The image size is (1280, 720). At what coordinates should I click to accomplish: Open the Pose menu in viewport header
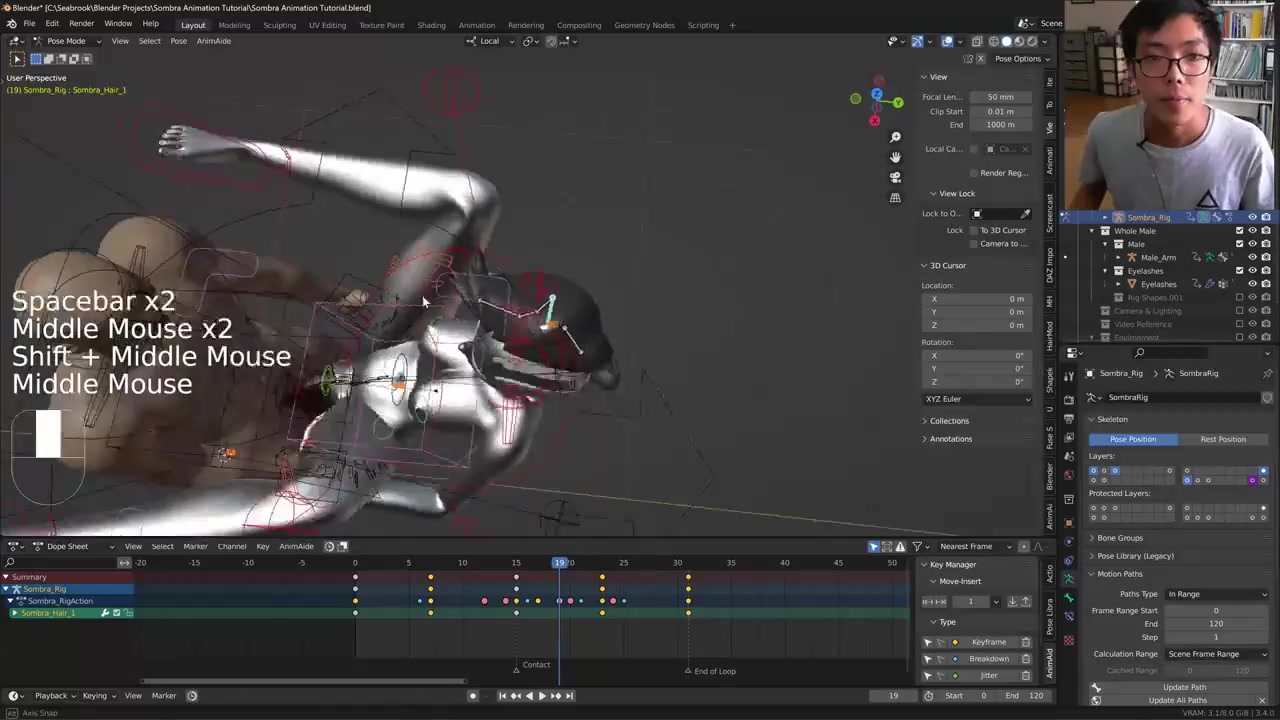click(178, 41)
